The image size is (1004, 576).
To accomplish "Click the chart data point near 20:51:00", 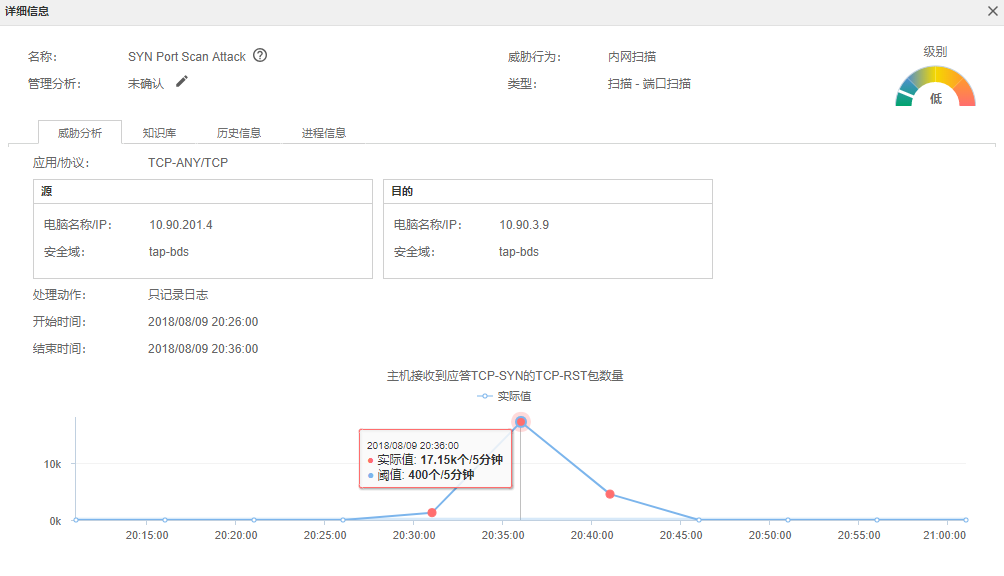I will (788, 520).
